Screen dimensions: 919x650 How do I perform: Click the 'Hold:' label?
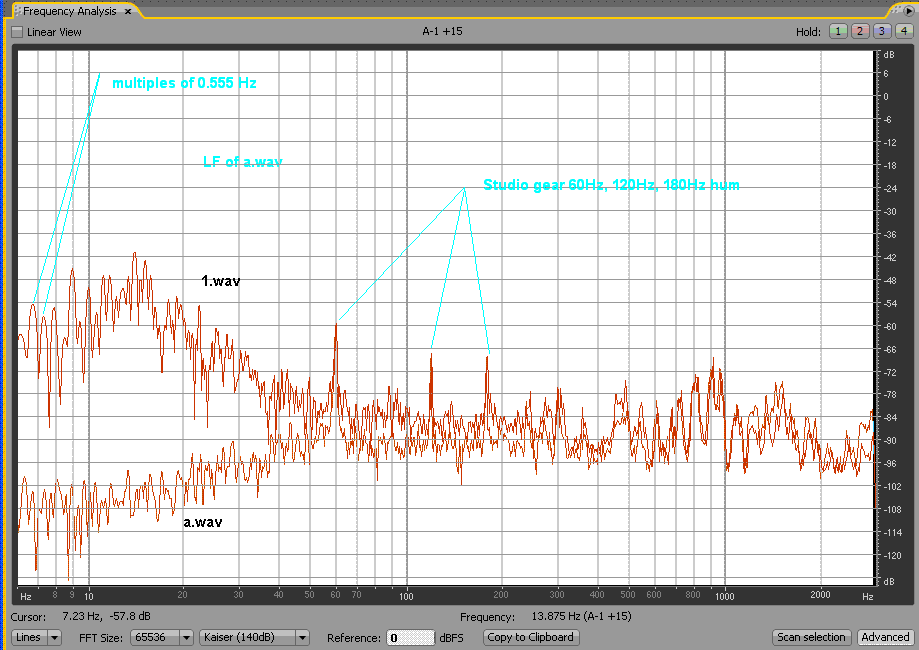coord(808,32)
